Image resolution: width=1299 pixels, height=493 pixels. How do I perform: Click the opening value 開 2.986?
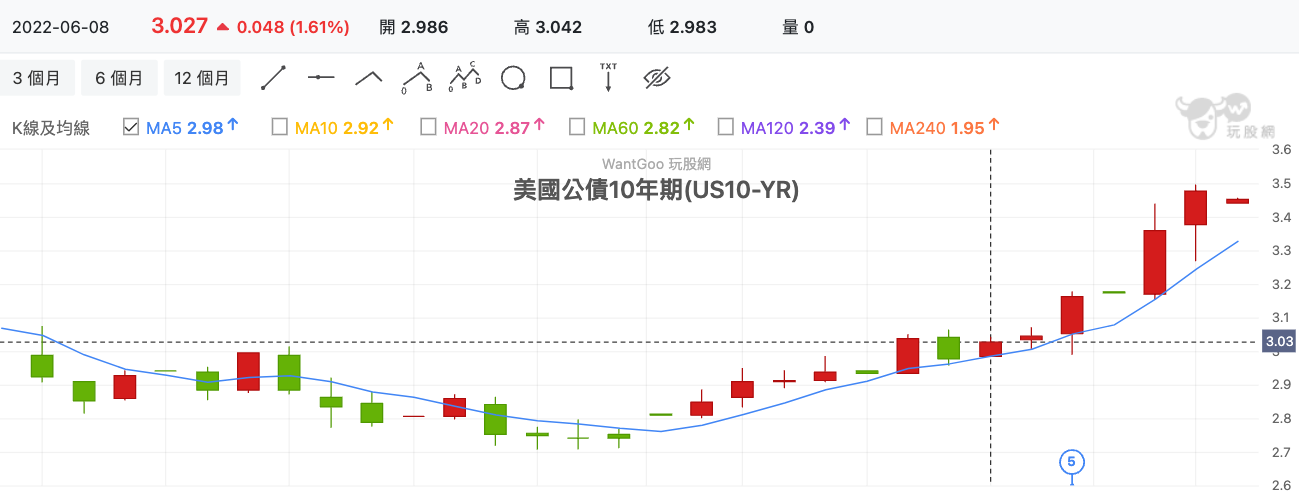(414, 27)
